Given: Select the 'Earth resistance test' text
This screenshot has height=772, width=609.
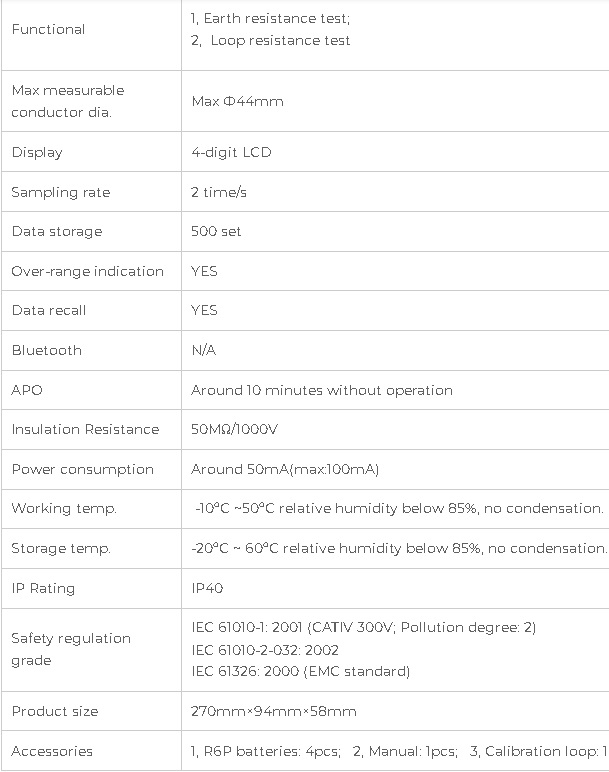Looking at the screenshot, I should (276, 18).
